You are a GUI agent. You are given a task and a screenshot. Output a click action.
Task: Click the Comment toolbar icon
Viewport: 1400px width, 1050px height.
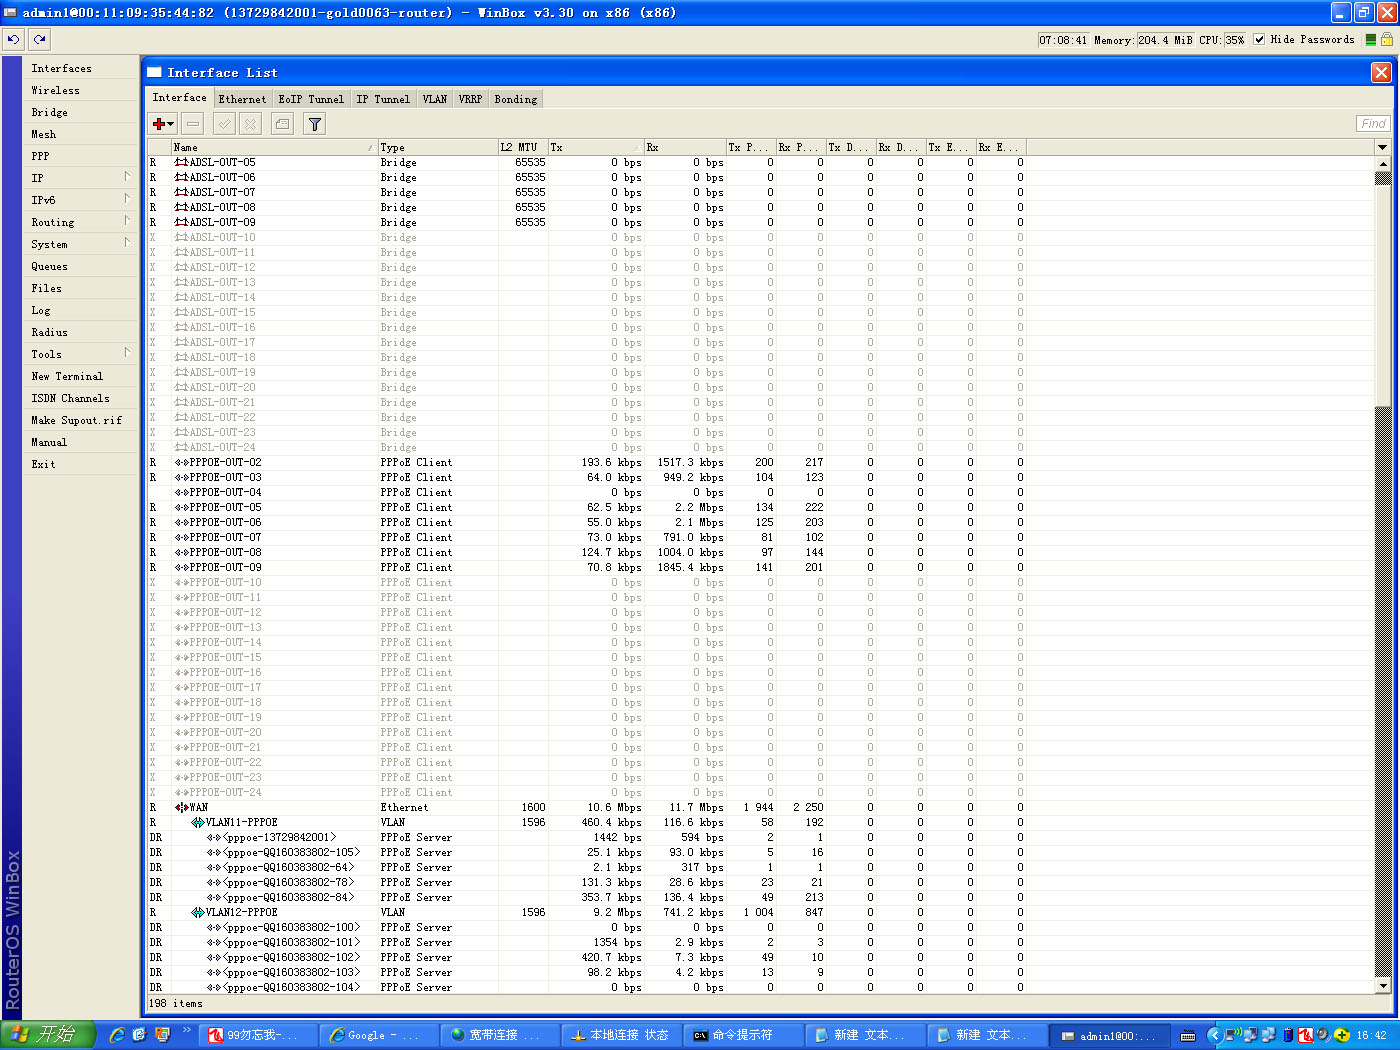[x=283, y=124]
